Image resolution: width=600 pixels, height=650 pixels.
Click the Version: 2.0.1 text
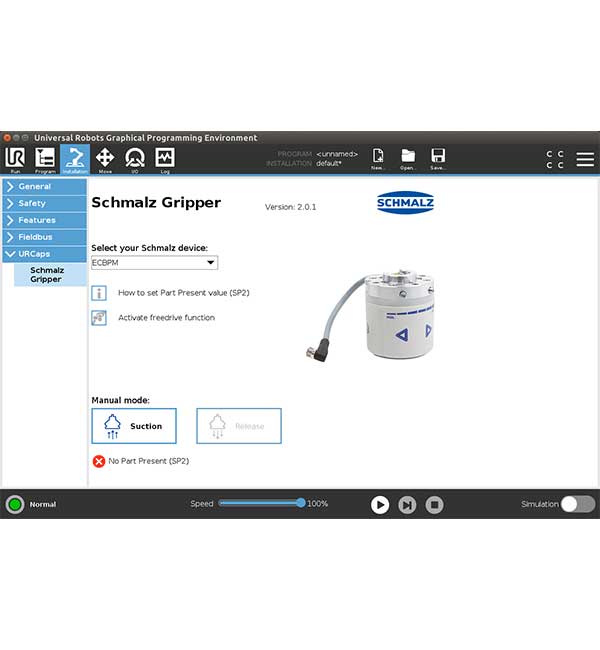click(290, 207)
